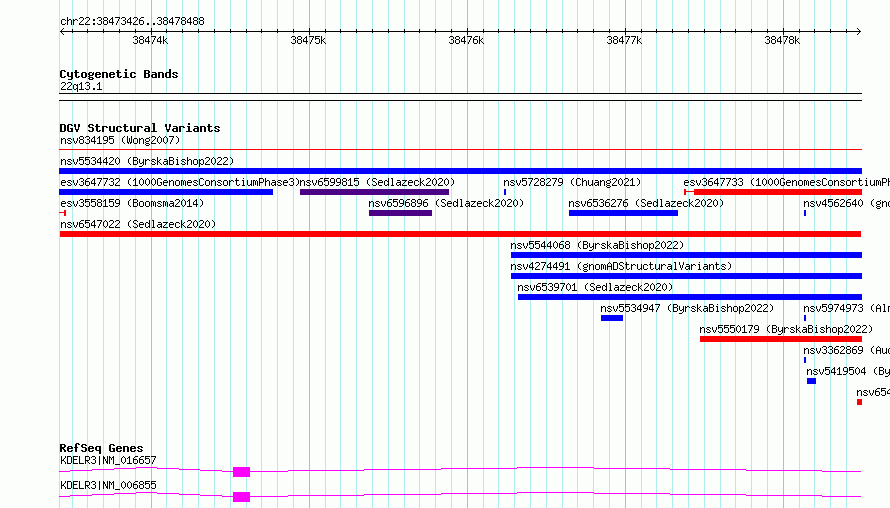Click the 38477k ruler tick label
Screen dimensions: 890x508
click(624, 40)
